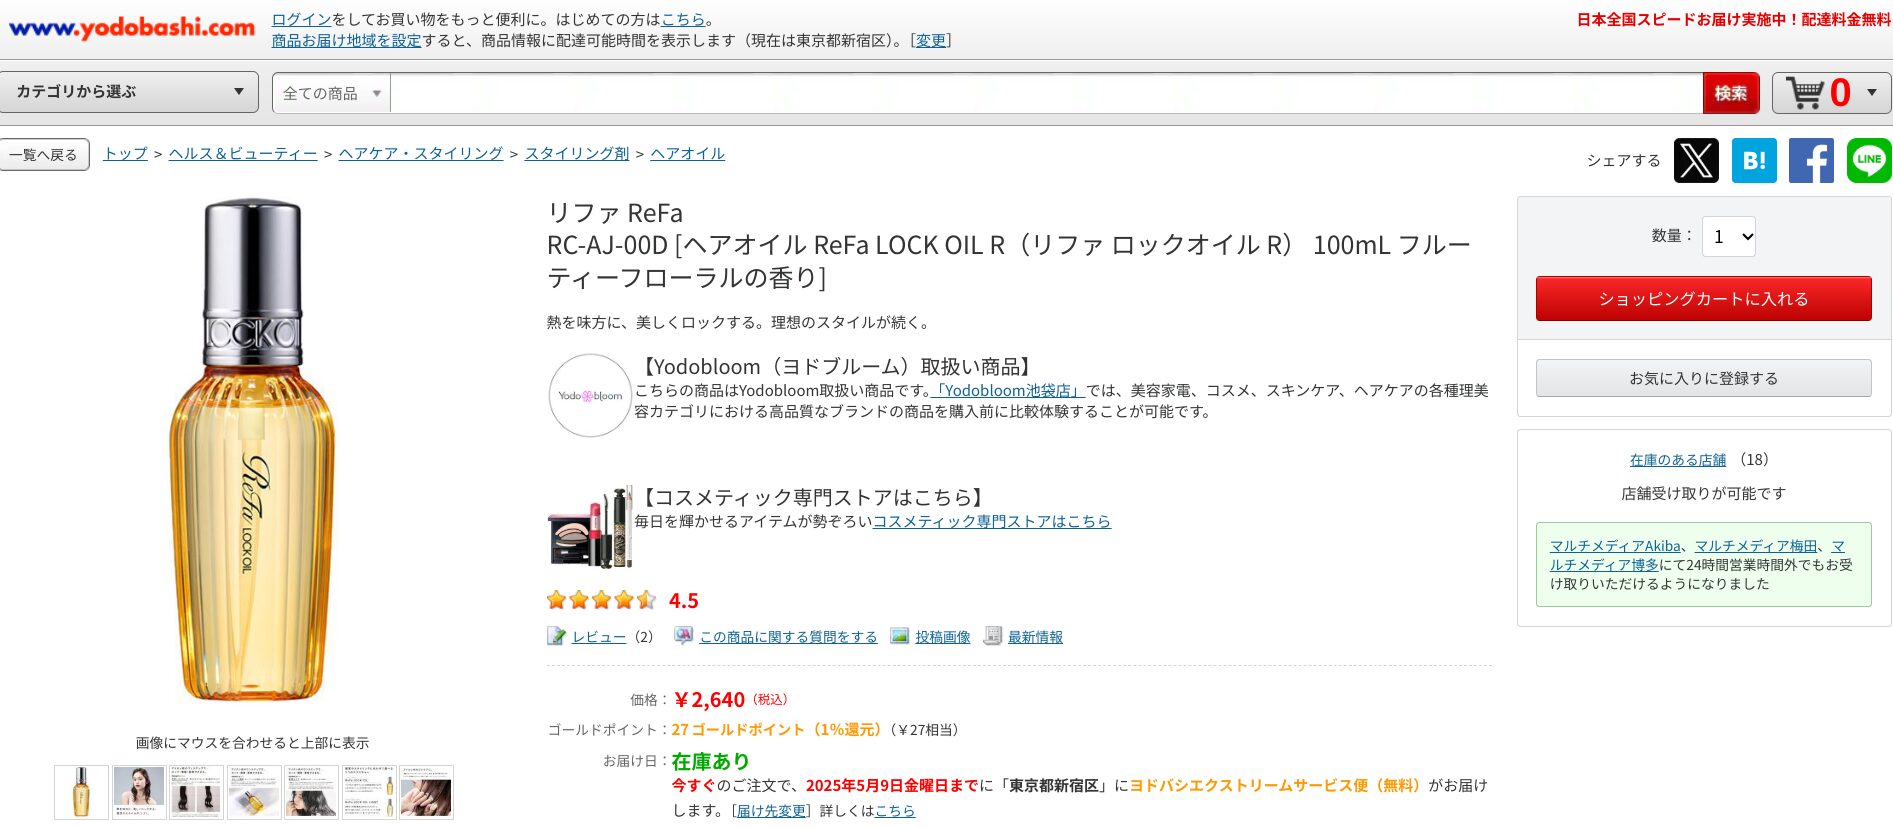Viewport: 1893px width, 828px height.
Task: Open 在庫のある店舗 link
Action: pyautogui.click(x=1678, y=460)
